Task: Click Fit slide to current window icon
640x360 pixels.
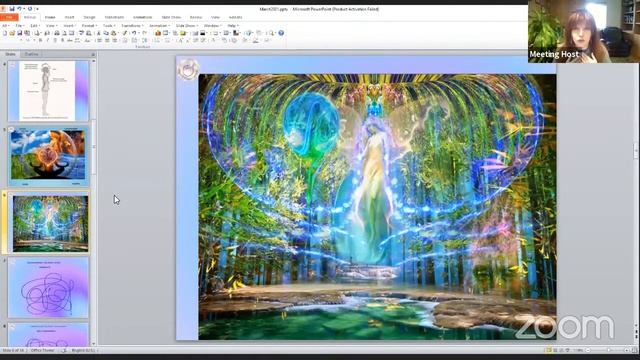Action: 634,350
